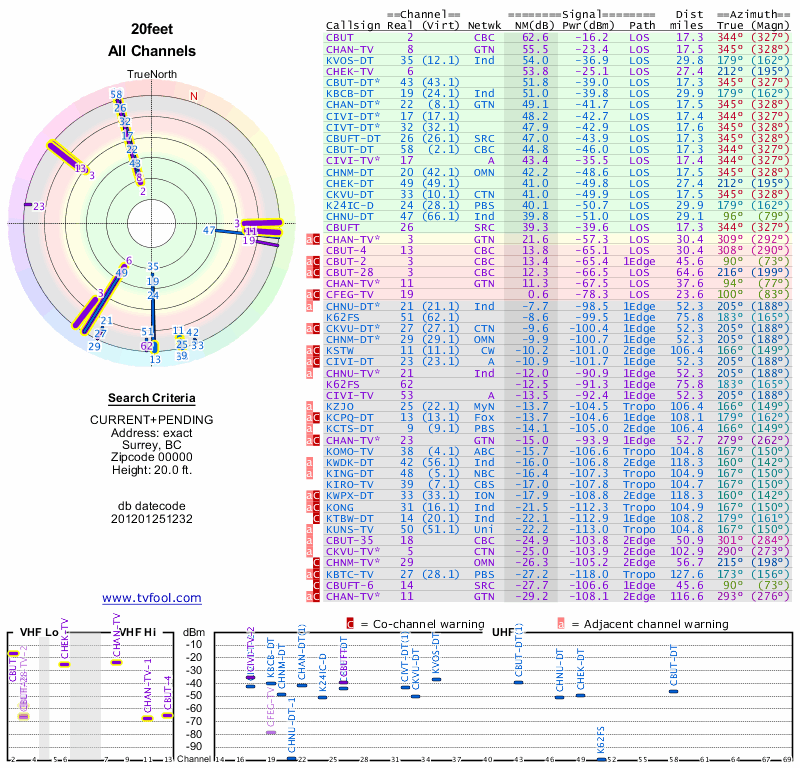Click the Callsign column header
The height and width of the screenshot is (768, 800).
pos(353,26)
